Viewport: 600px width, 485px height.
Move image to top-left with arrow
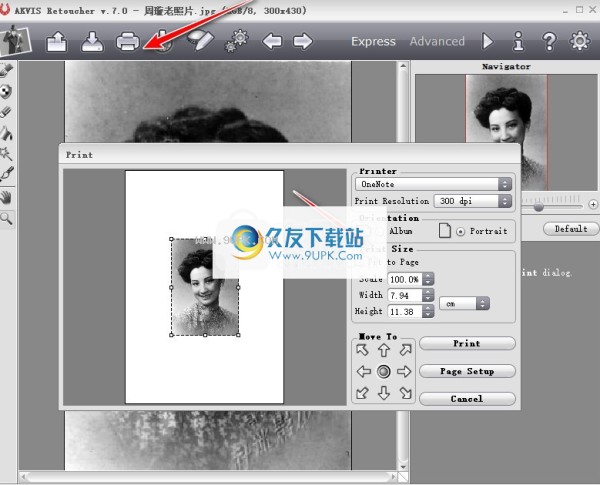click(362, 349)
